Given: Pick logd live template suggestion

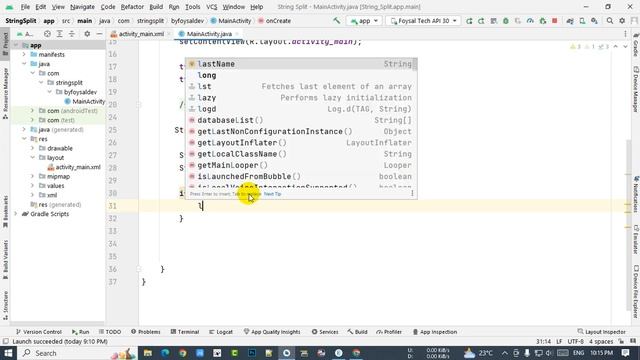Looking at the screenshot, I should pyautogui.click(x=301, y=109).
